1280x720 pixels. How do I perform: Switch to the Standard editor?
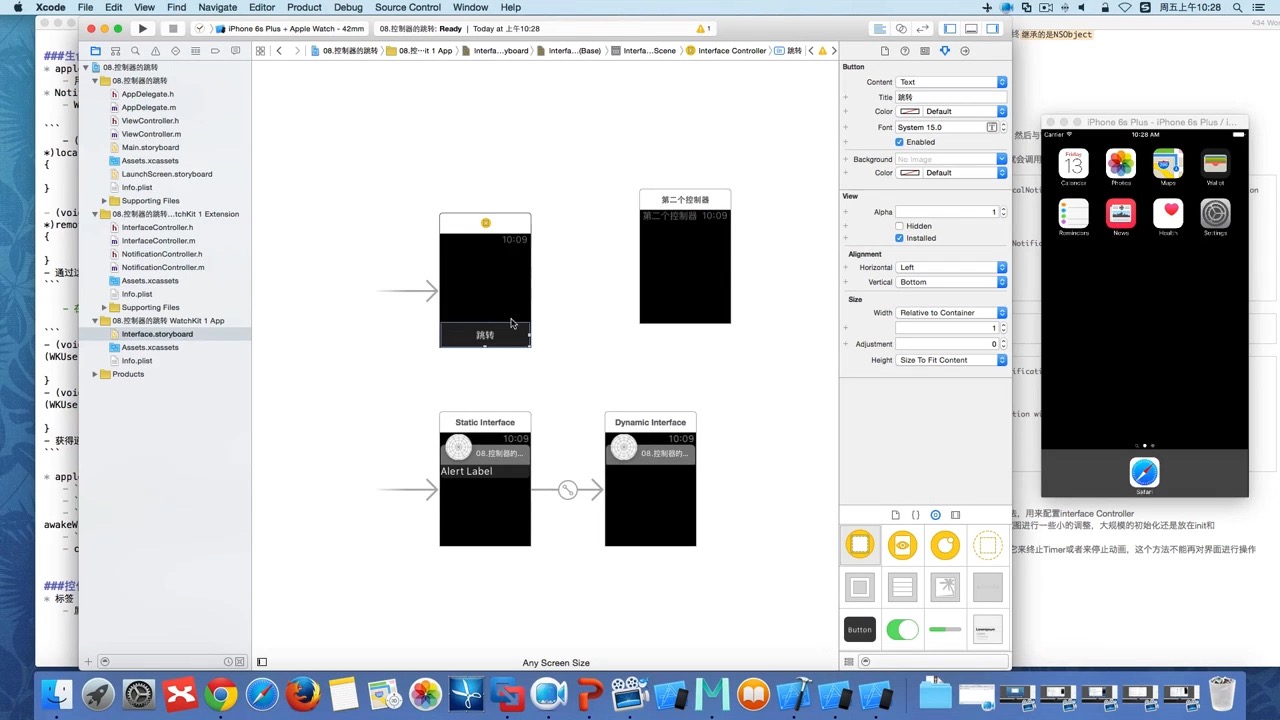[880, 29]
